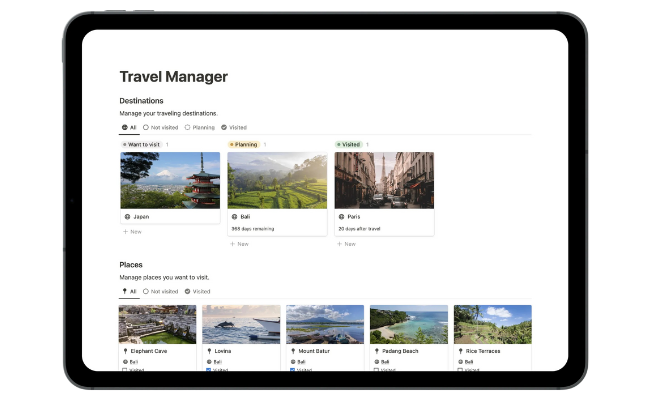This screenshot has width=650, height=400.
Task: Click the Mount Batur title
Action: tap(314, 351)
